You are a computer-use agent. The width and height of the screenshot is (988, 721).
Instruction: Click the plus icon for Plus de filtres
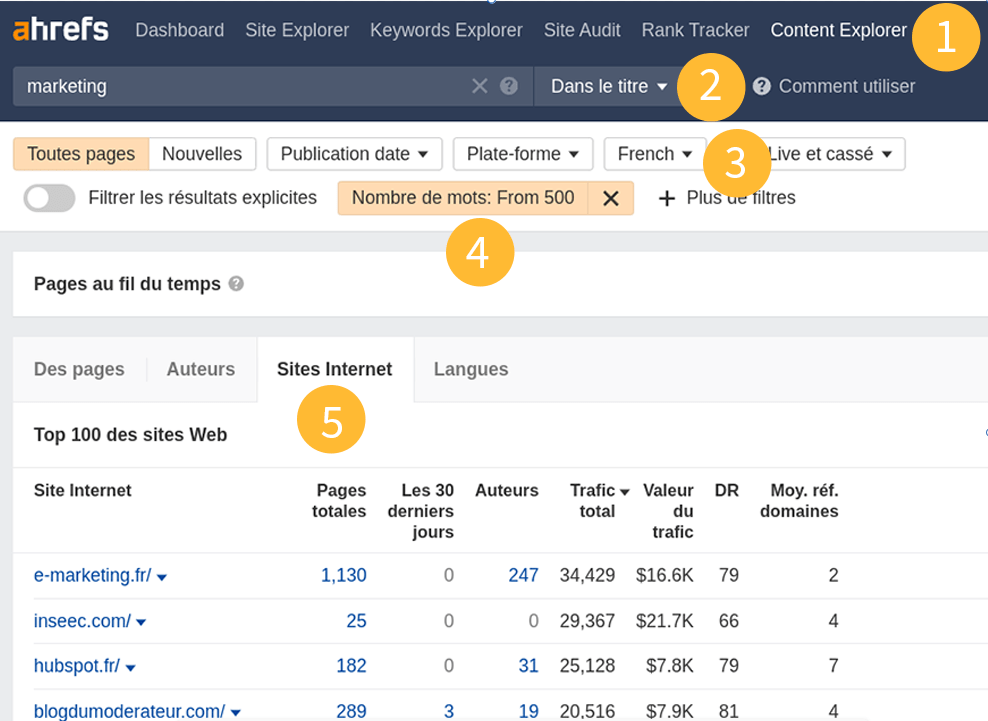667,198
